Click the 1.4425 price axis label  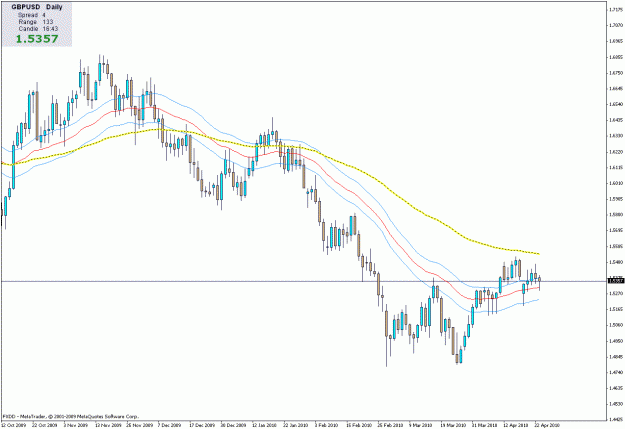616,419
